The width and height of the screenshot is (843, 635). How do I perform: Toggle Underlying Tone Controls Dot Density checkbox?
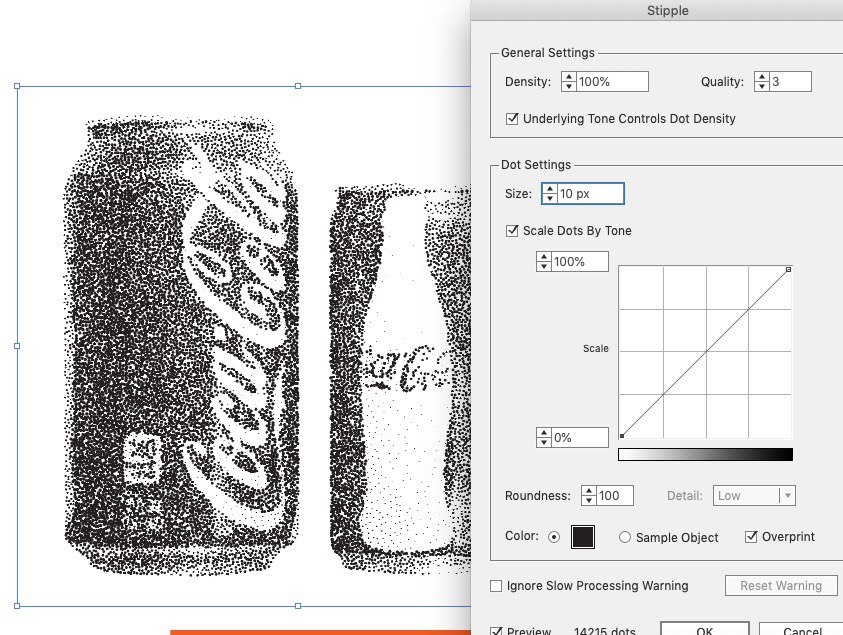pos(512,118)
